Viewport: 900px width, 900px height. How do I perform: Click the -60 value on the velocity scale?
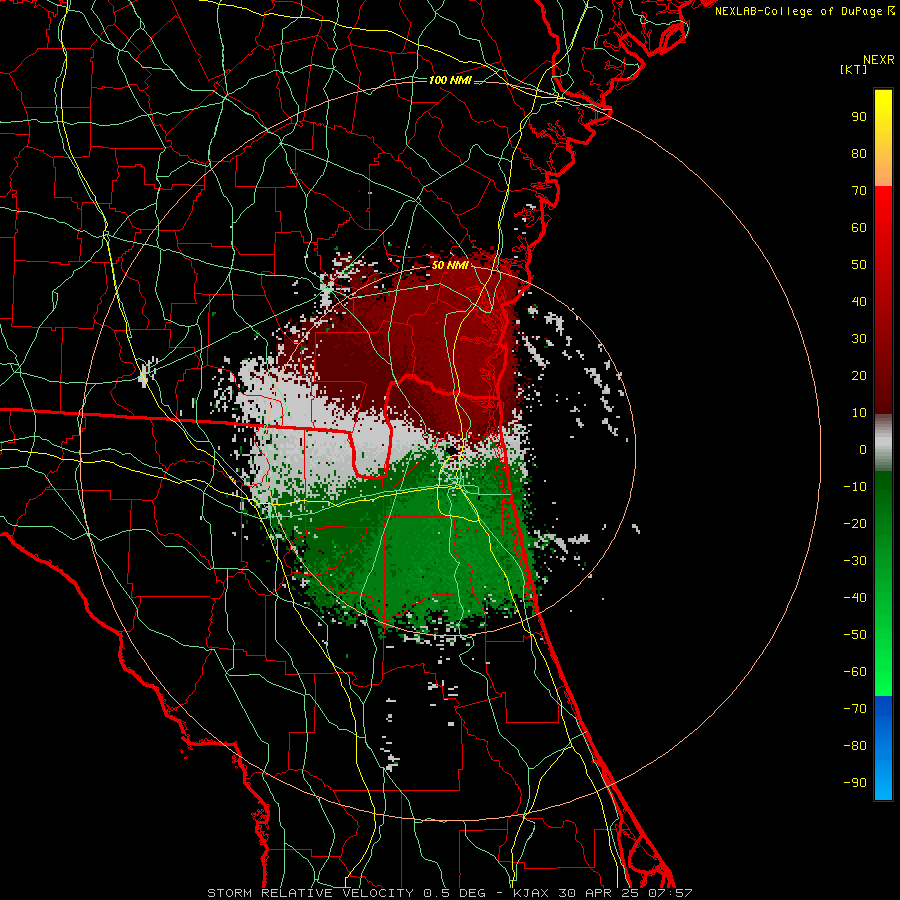coord(855,672)
